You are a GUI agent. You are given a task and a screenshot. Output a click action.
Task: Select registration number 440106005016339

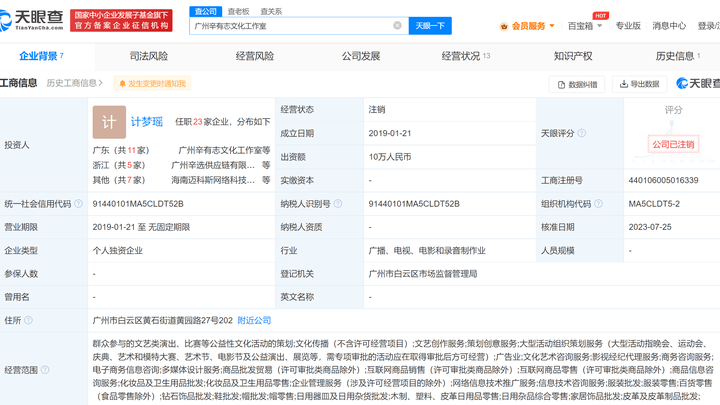click(x=663, y=180)
